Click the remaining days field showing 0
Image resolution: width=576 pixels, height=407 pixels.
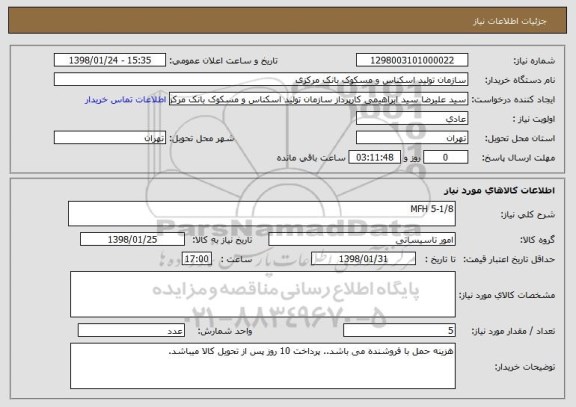[446, 157]
